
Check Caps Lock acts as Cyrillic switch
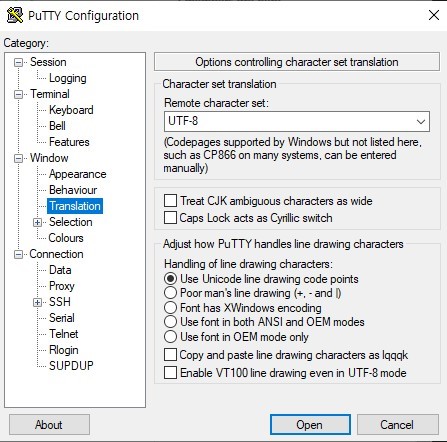pos(170,218)
